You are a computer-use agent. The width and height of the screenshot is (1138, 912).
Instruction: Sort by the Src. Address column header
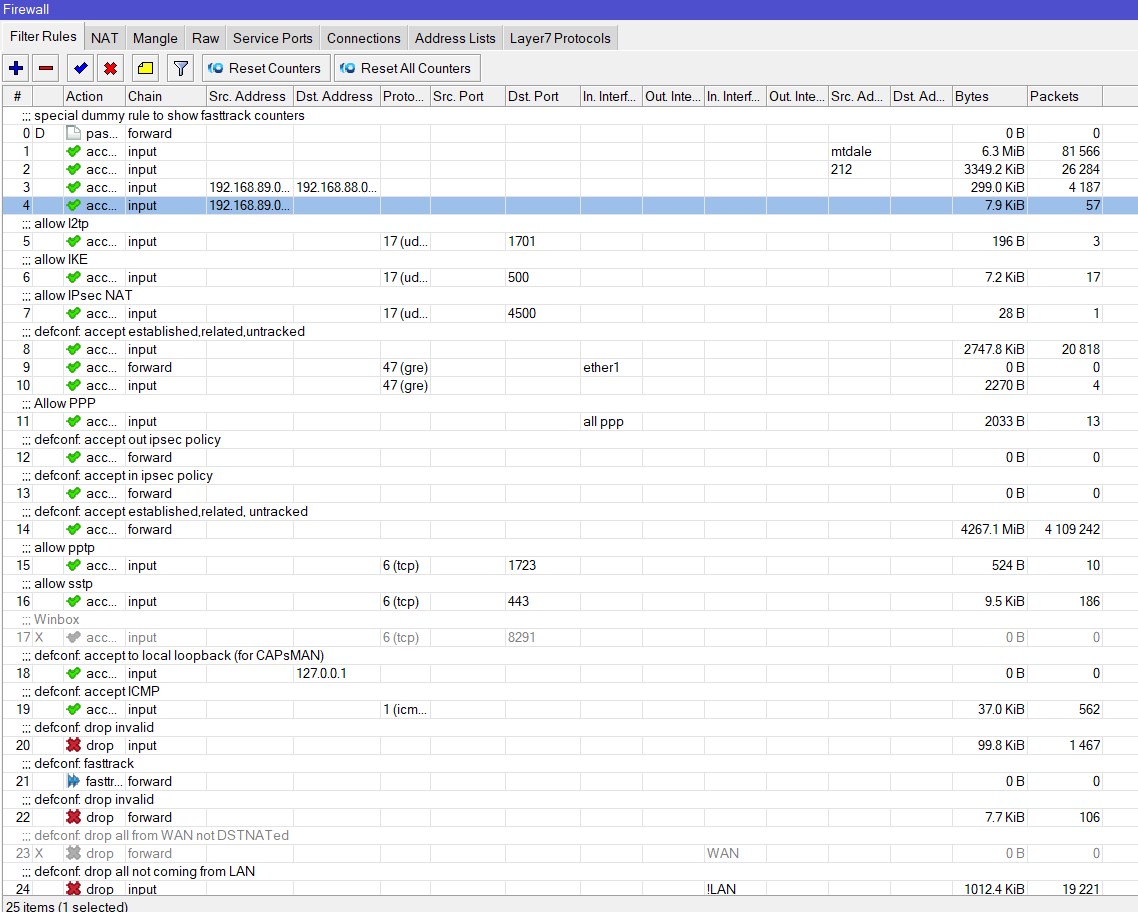(249, 96)
